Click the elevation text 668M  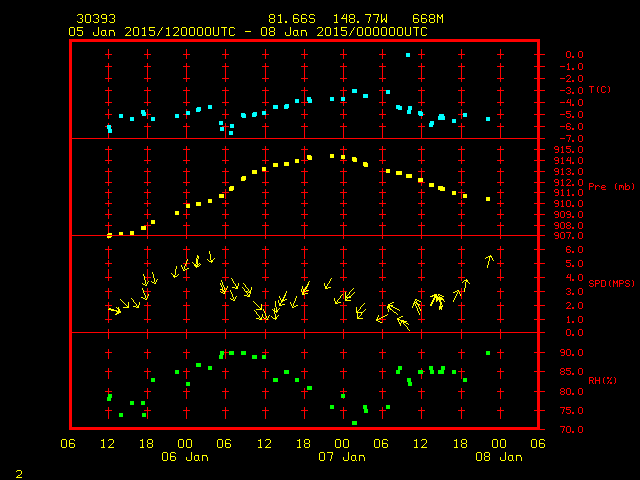click(428, 19)
